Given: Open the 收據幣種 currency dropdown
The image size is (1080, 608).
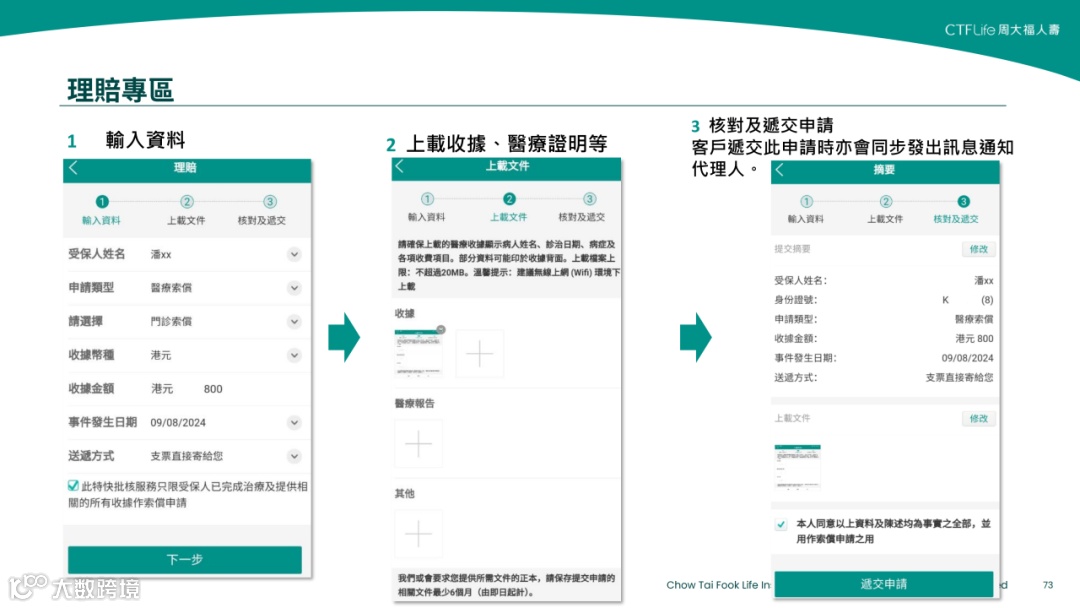Looking at the screenshot, I should pos(293,355).
